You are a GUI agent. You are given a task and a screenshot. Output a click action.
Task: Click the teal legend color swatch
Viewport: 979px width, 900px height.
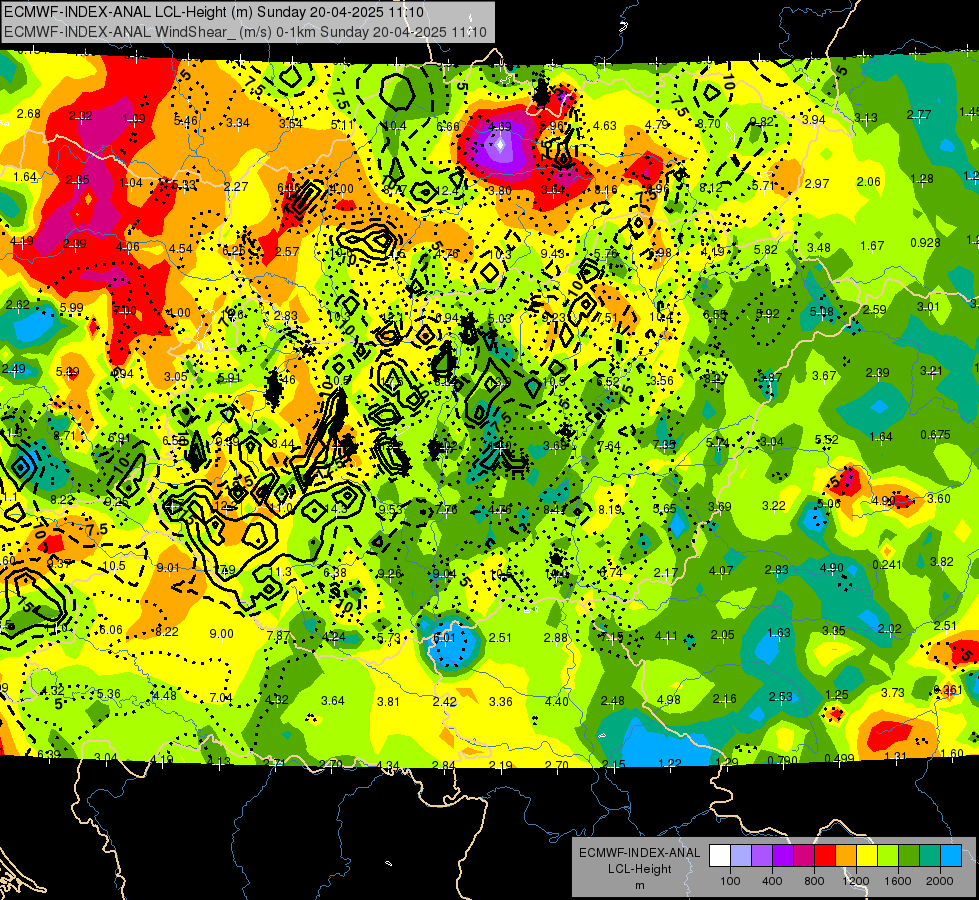pyautogui.click(x=930, y=856)
